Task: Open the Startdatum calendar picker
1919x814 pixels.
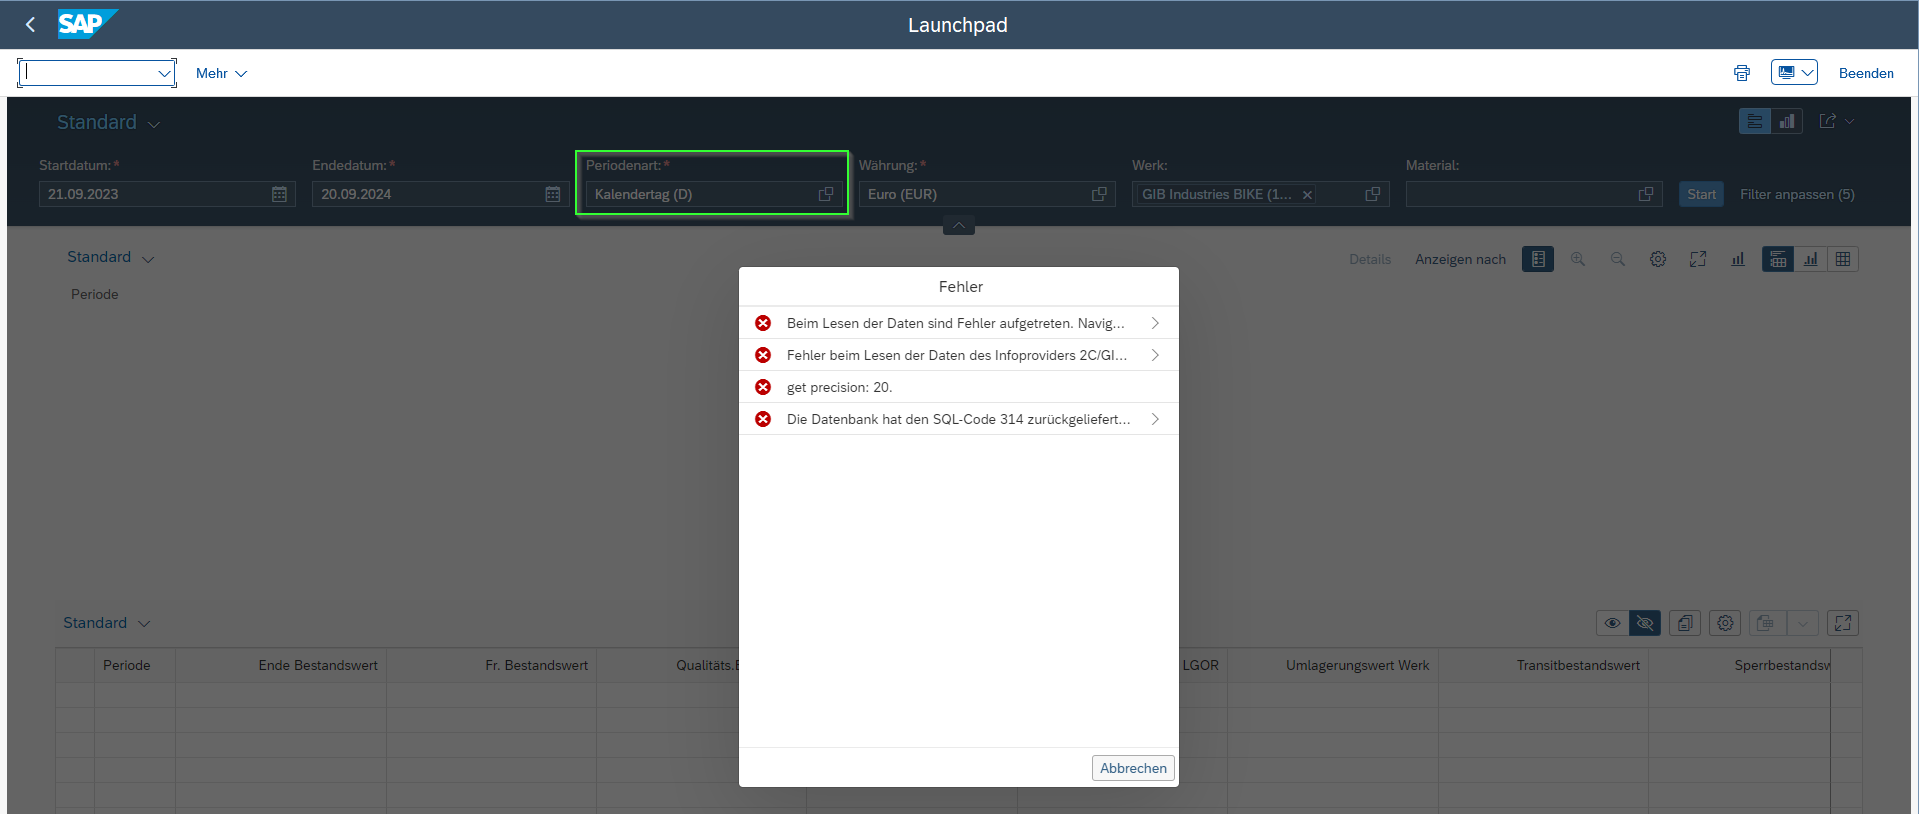Action: pyautogui.click(x=279, y=194)
